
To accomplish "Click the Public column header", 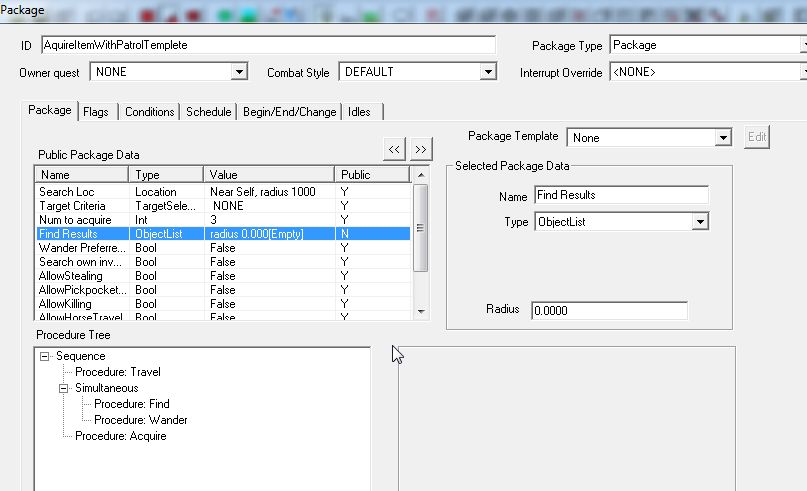I will 372,174.
